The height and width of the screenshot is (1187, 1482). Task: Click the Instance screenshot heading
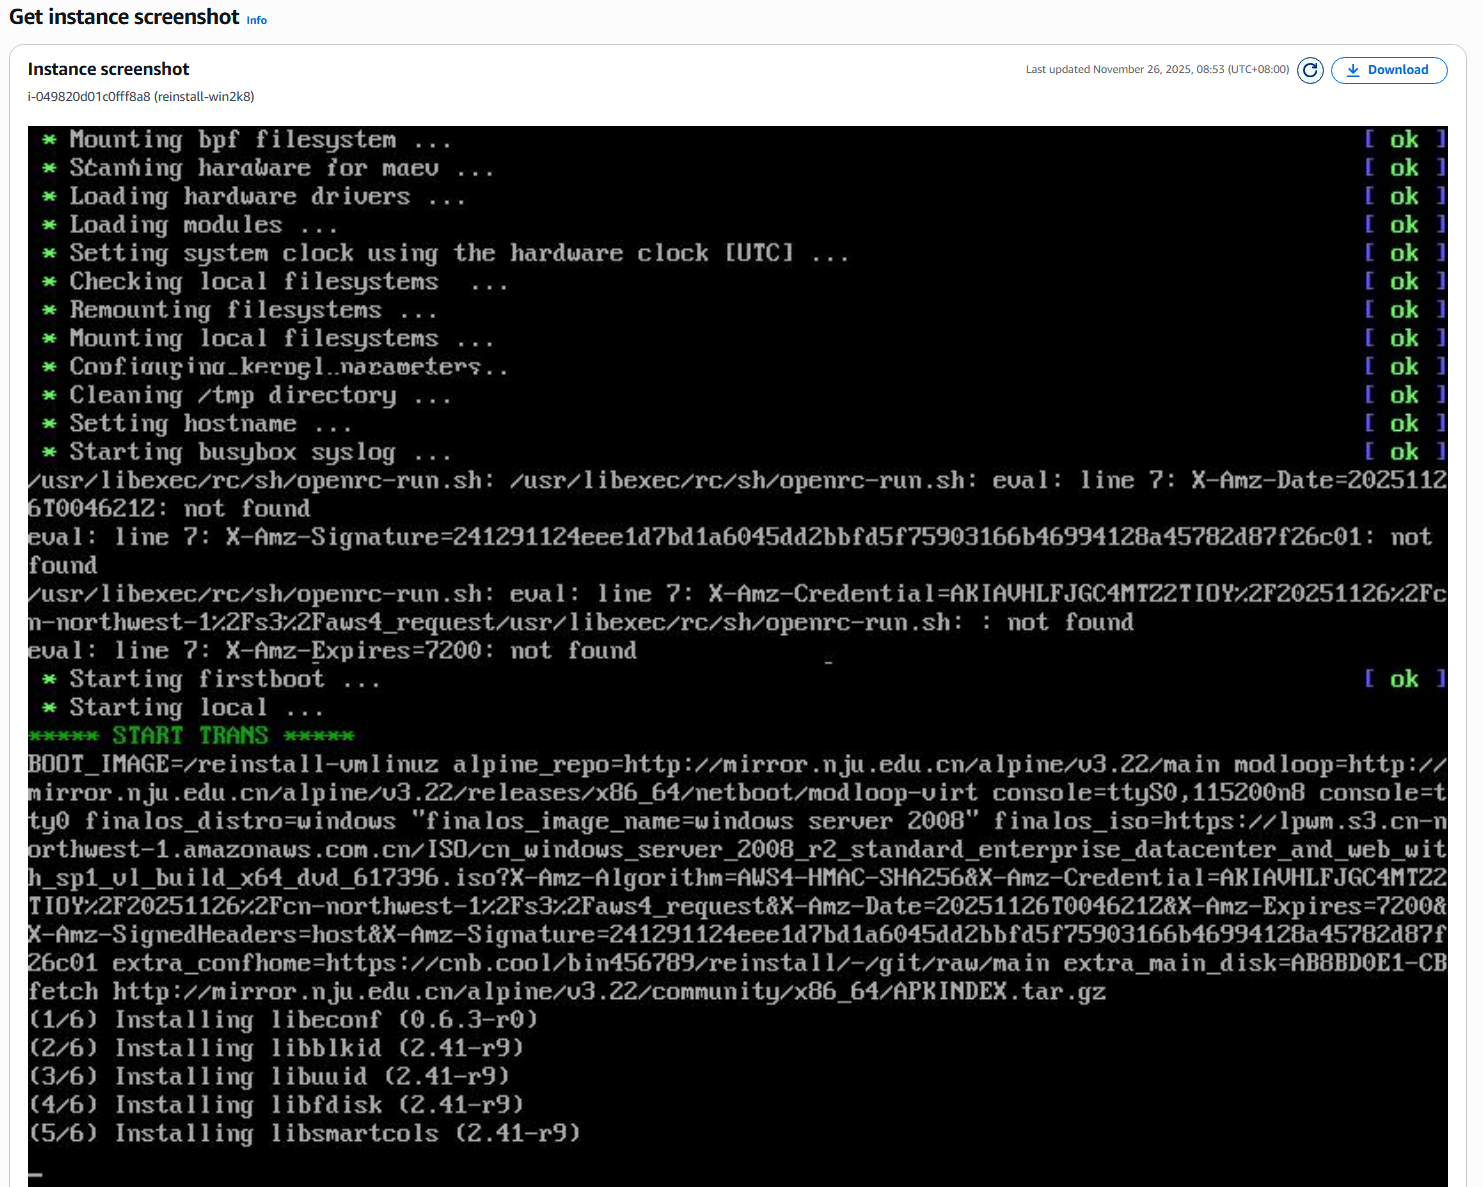[x=108, y=69]
